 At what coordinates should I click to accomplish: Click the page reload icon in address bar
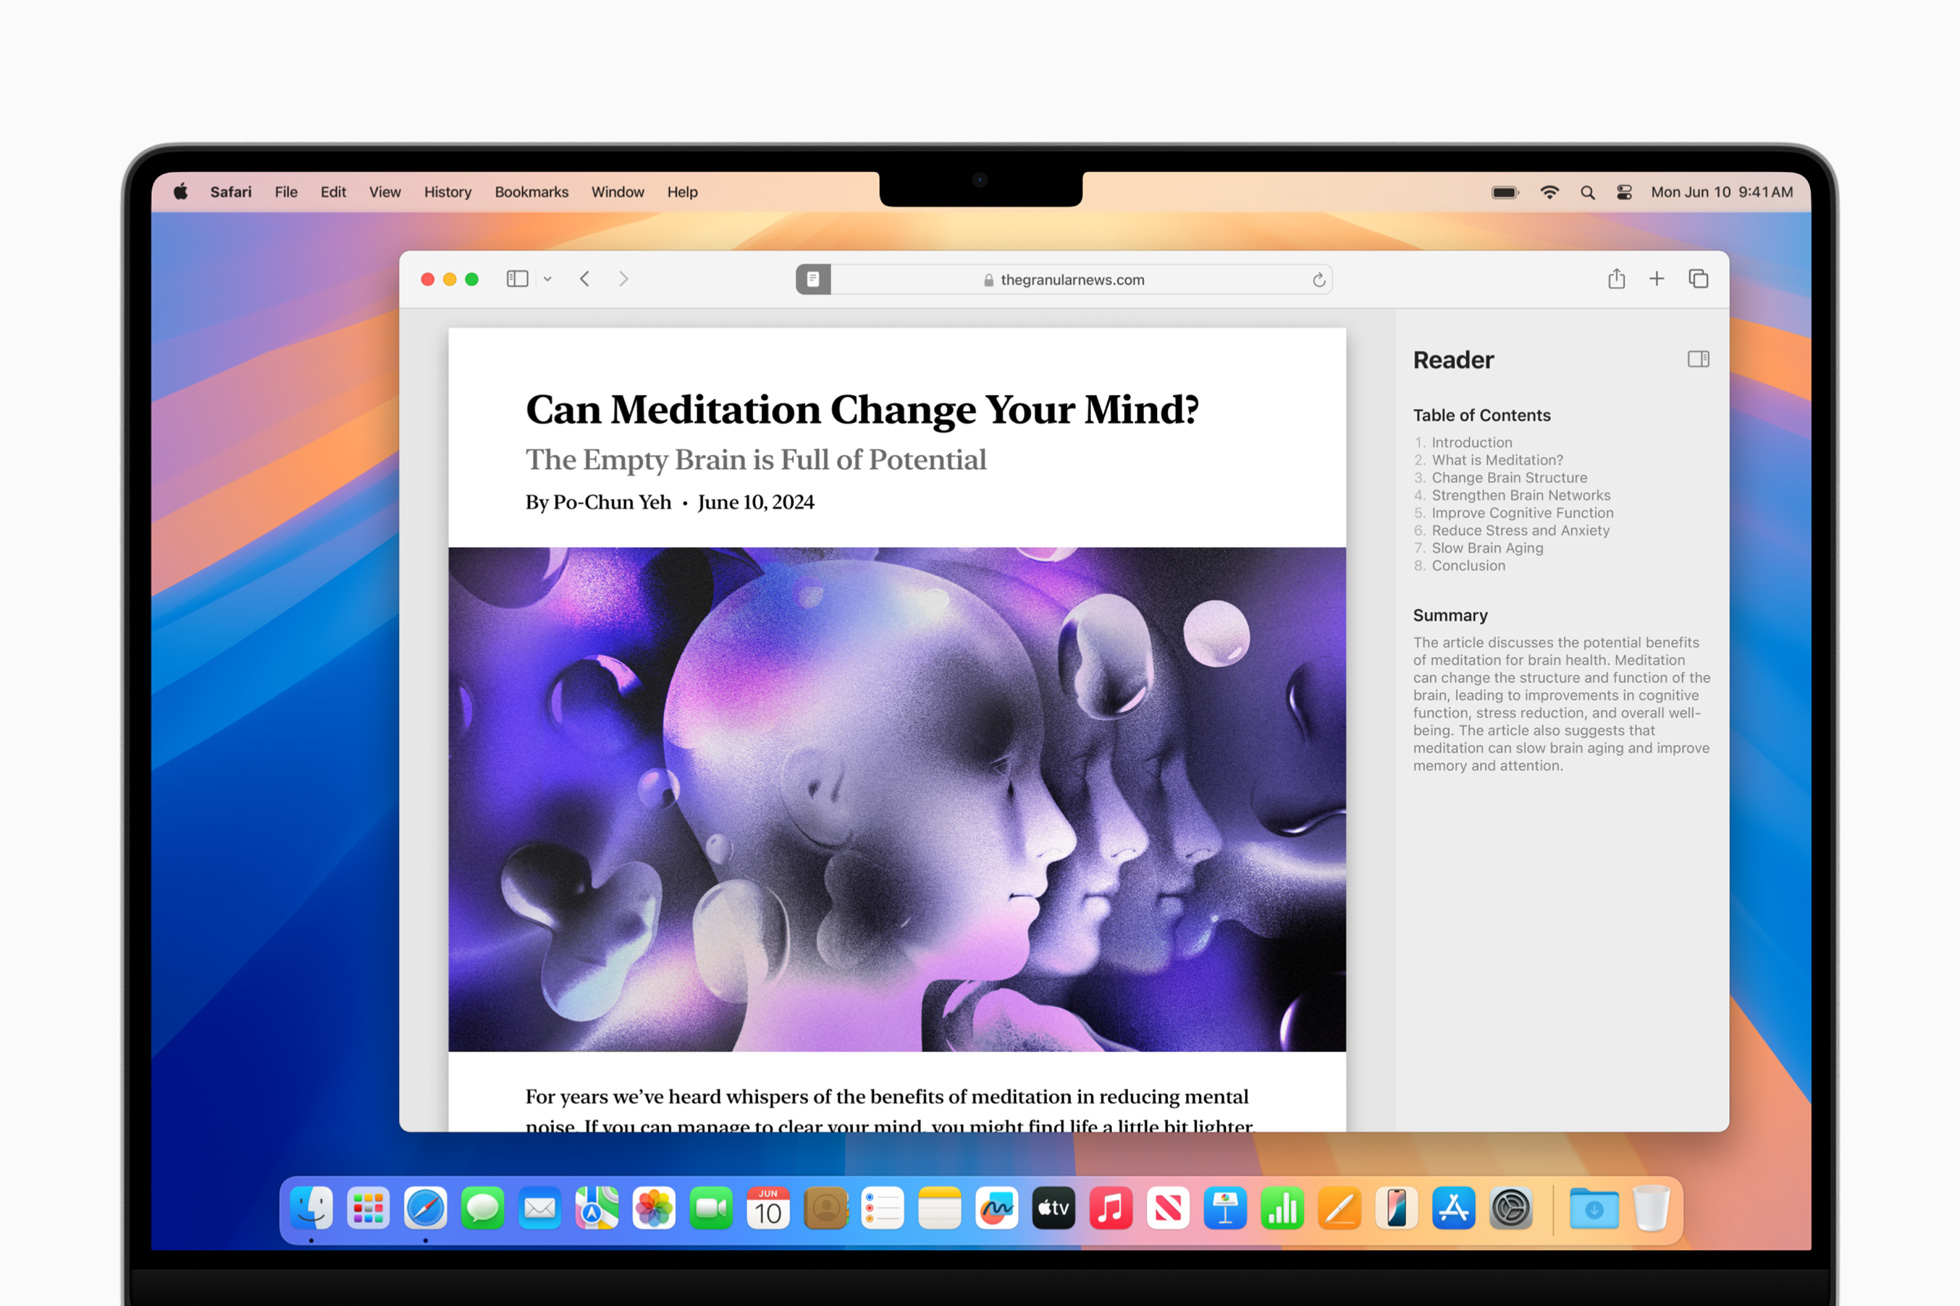(1319, 280)
